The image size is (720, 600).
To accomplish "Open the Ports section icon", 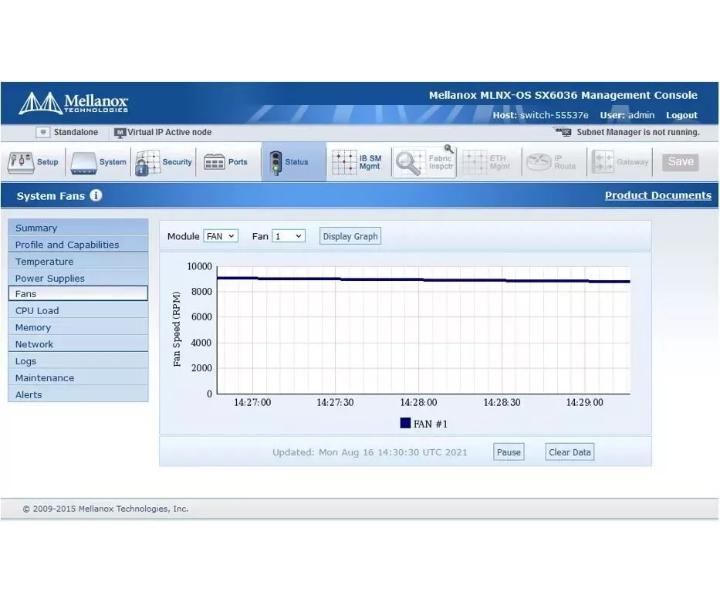I will pyautogui.click(x=214, y=162).
